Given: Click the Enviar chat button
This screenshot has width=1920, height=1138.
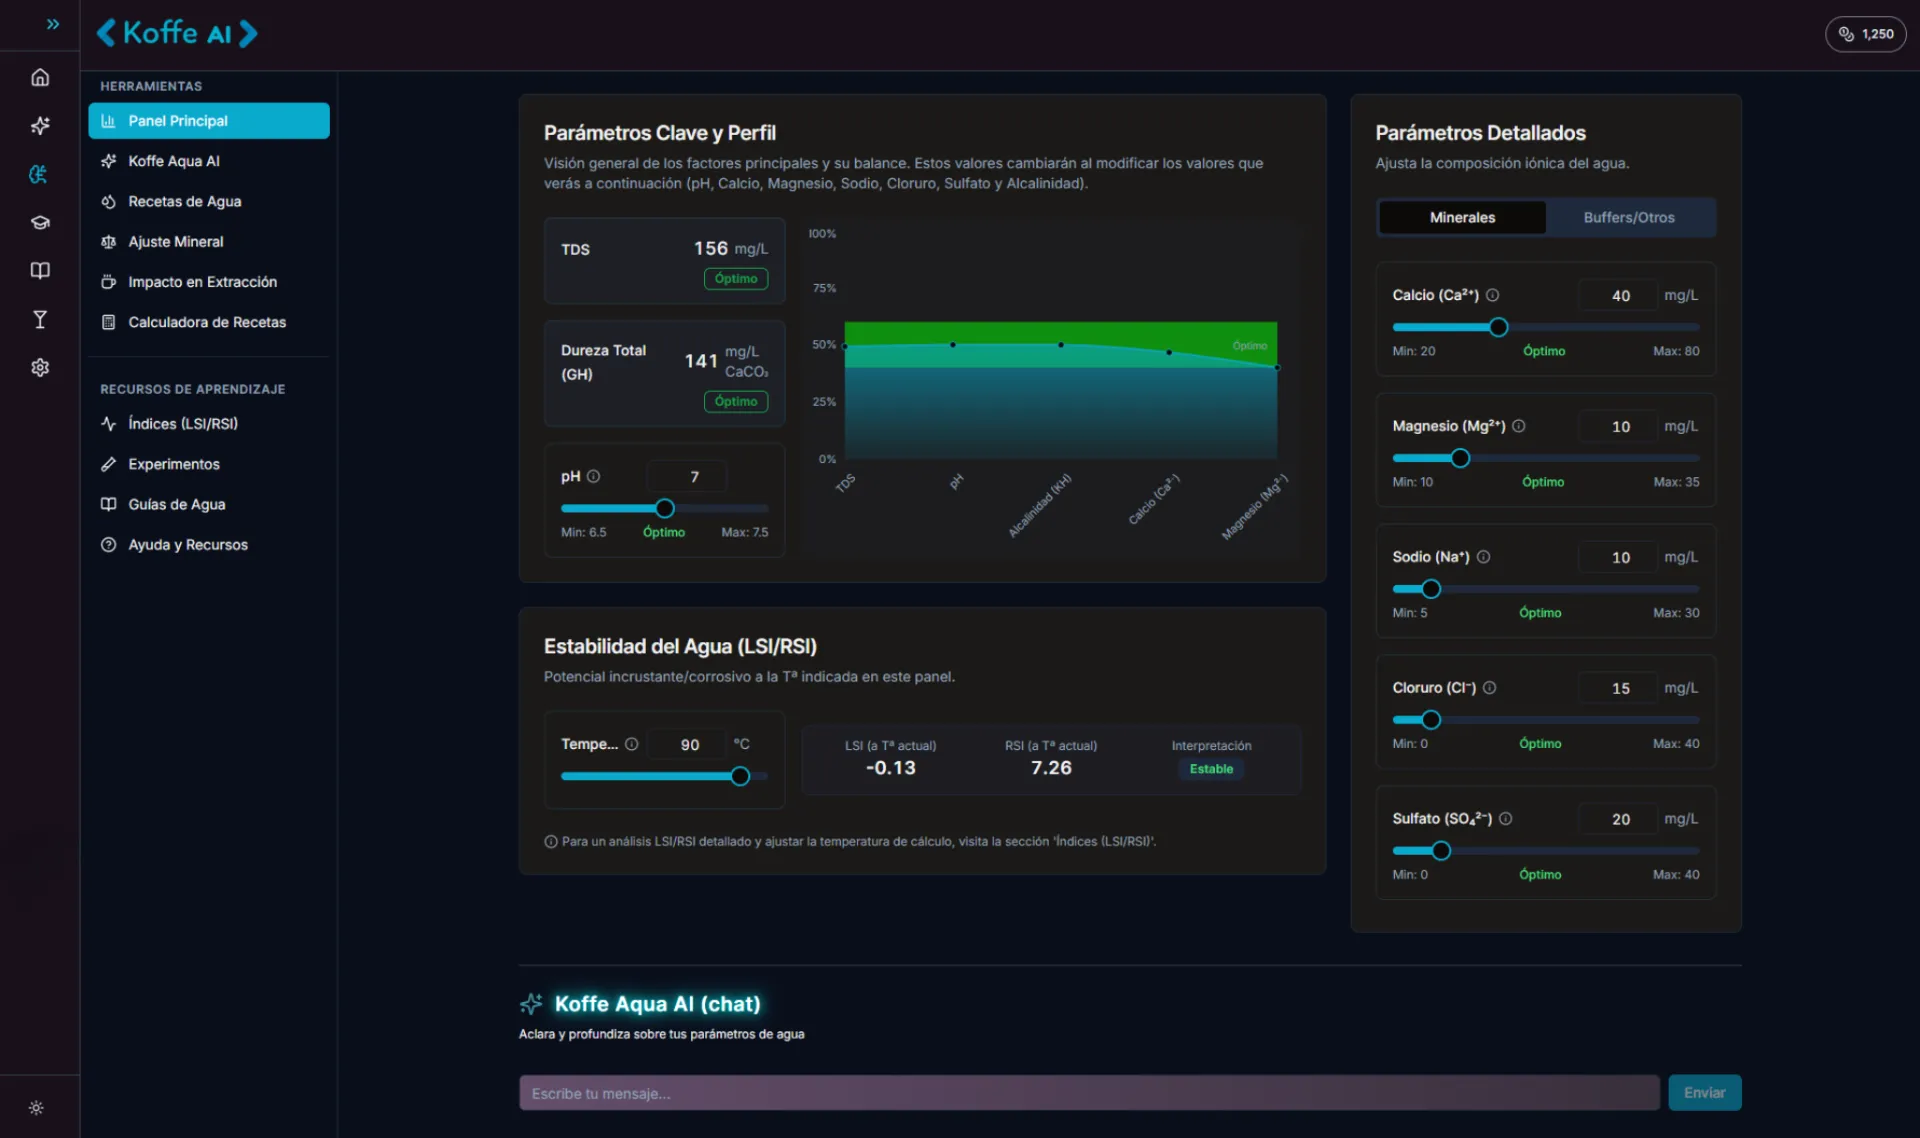Looking at the screenshot, I should (1704, 1093).
